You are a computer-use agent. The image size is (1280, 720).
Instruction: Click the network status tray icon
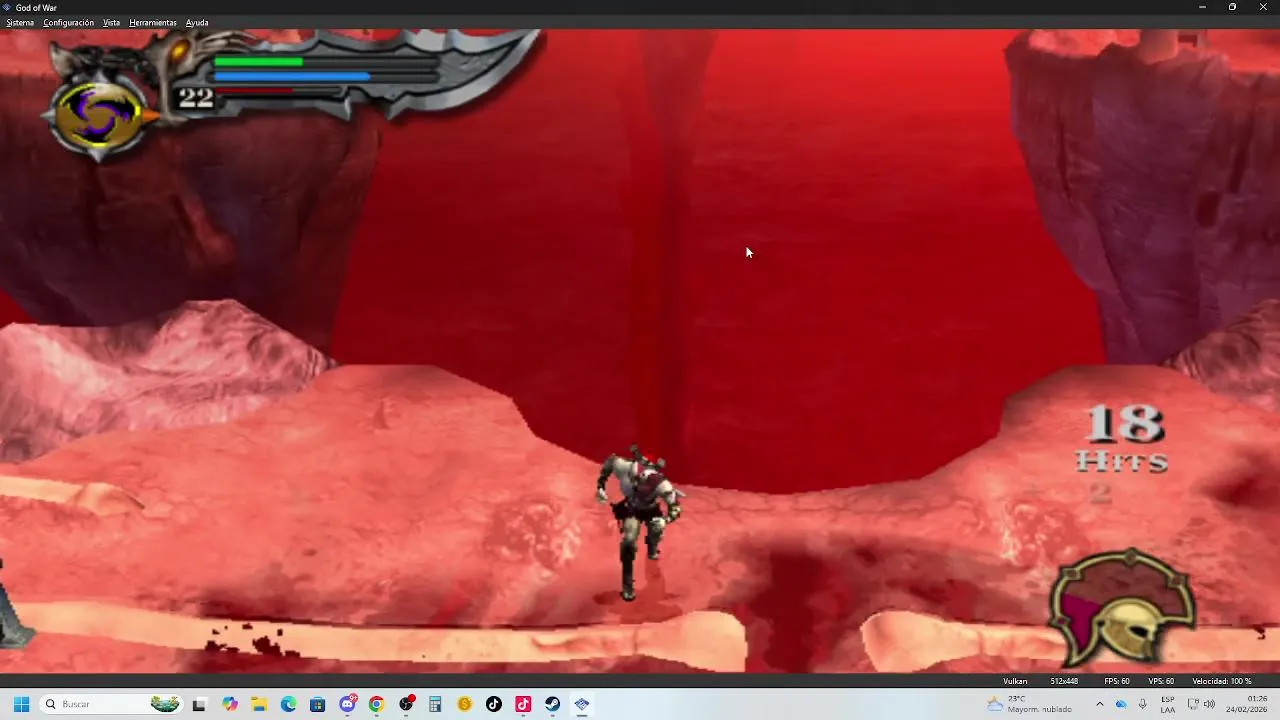tap(1193, 704)
